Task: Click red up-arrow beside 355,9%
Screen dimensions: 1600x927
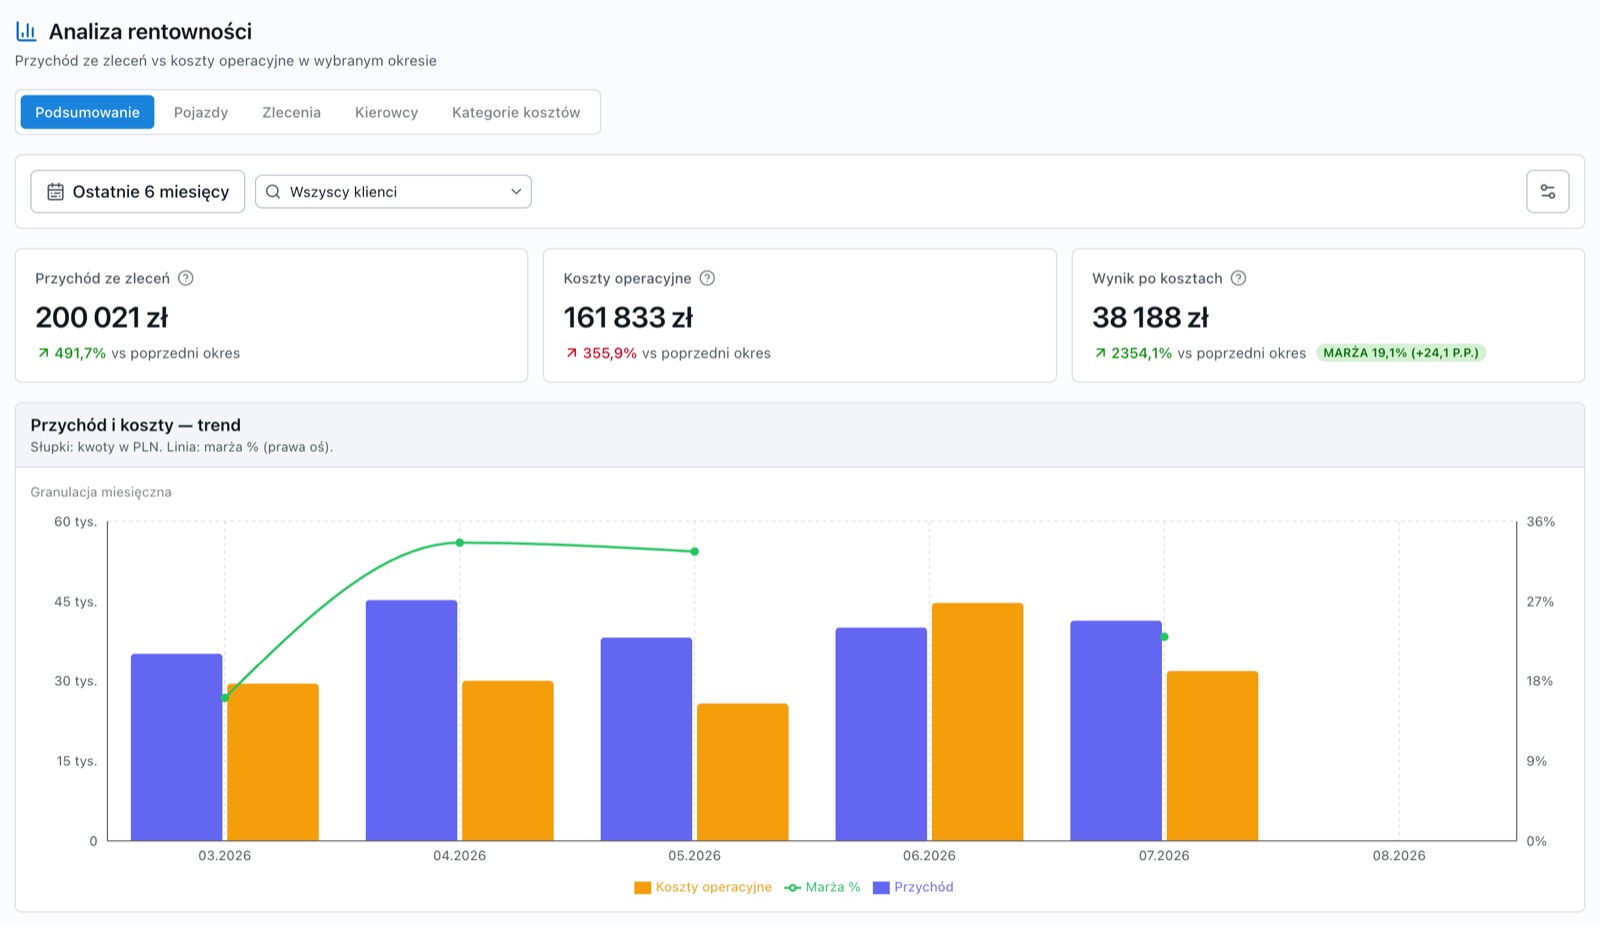Action: pyautogui.click(x=571, y=353)
